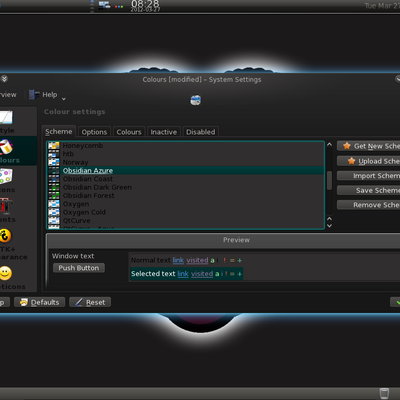Select the Norway colour scheme
This screenshot has height=400, width=400.
click(x=185, y=162)
